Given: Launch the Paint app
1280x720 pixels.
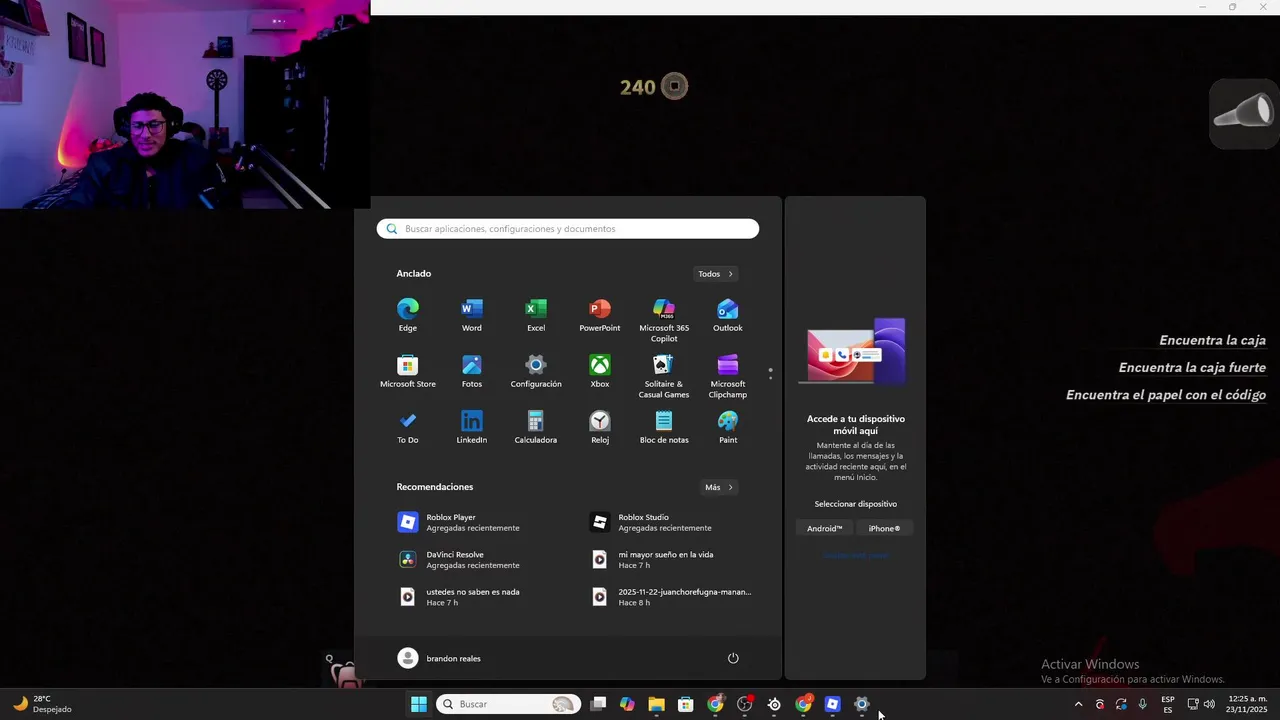Looking at the screenshot, I should point(728,427).
